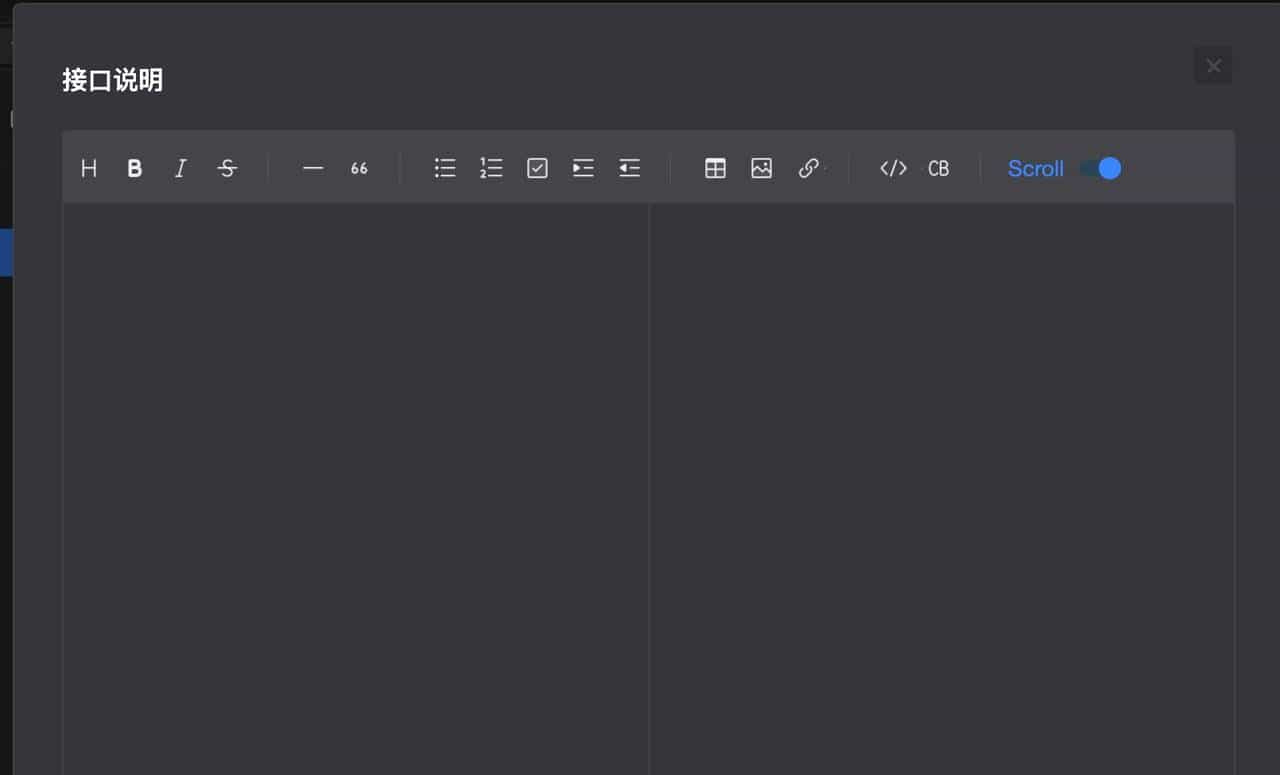Indent the current line
Viewport: 1280px width, 775px height.
pos(583,169)
